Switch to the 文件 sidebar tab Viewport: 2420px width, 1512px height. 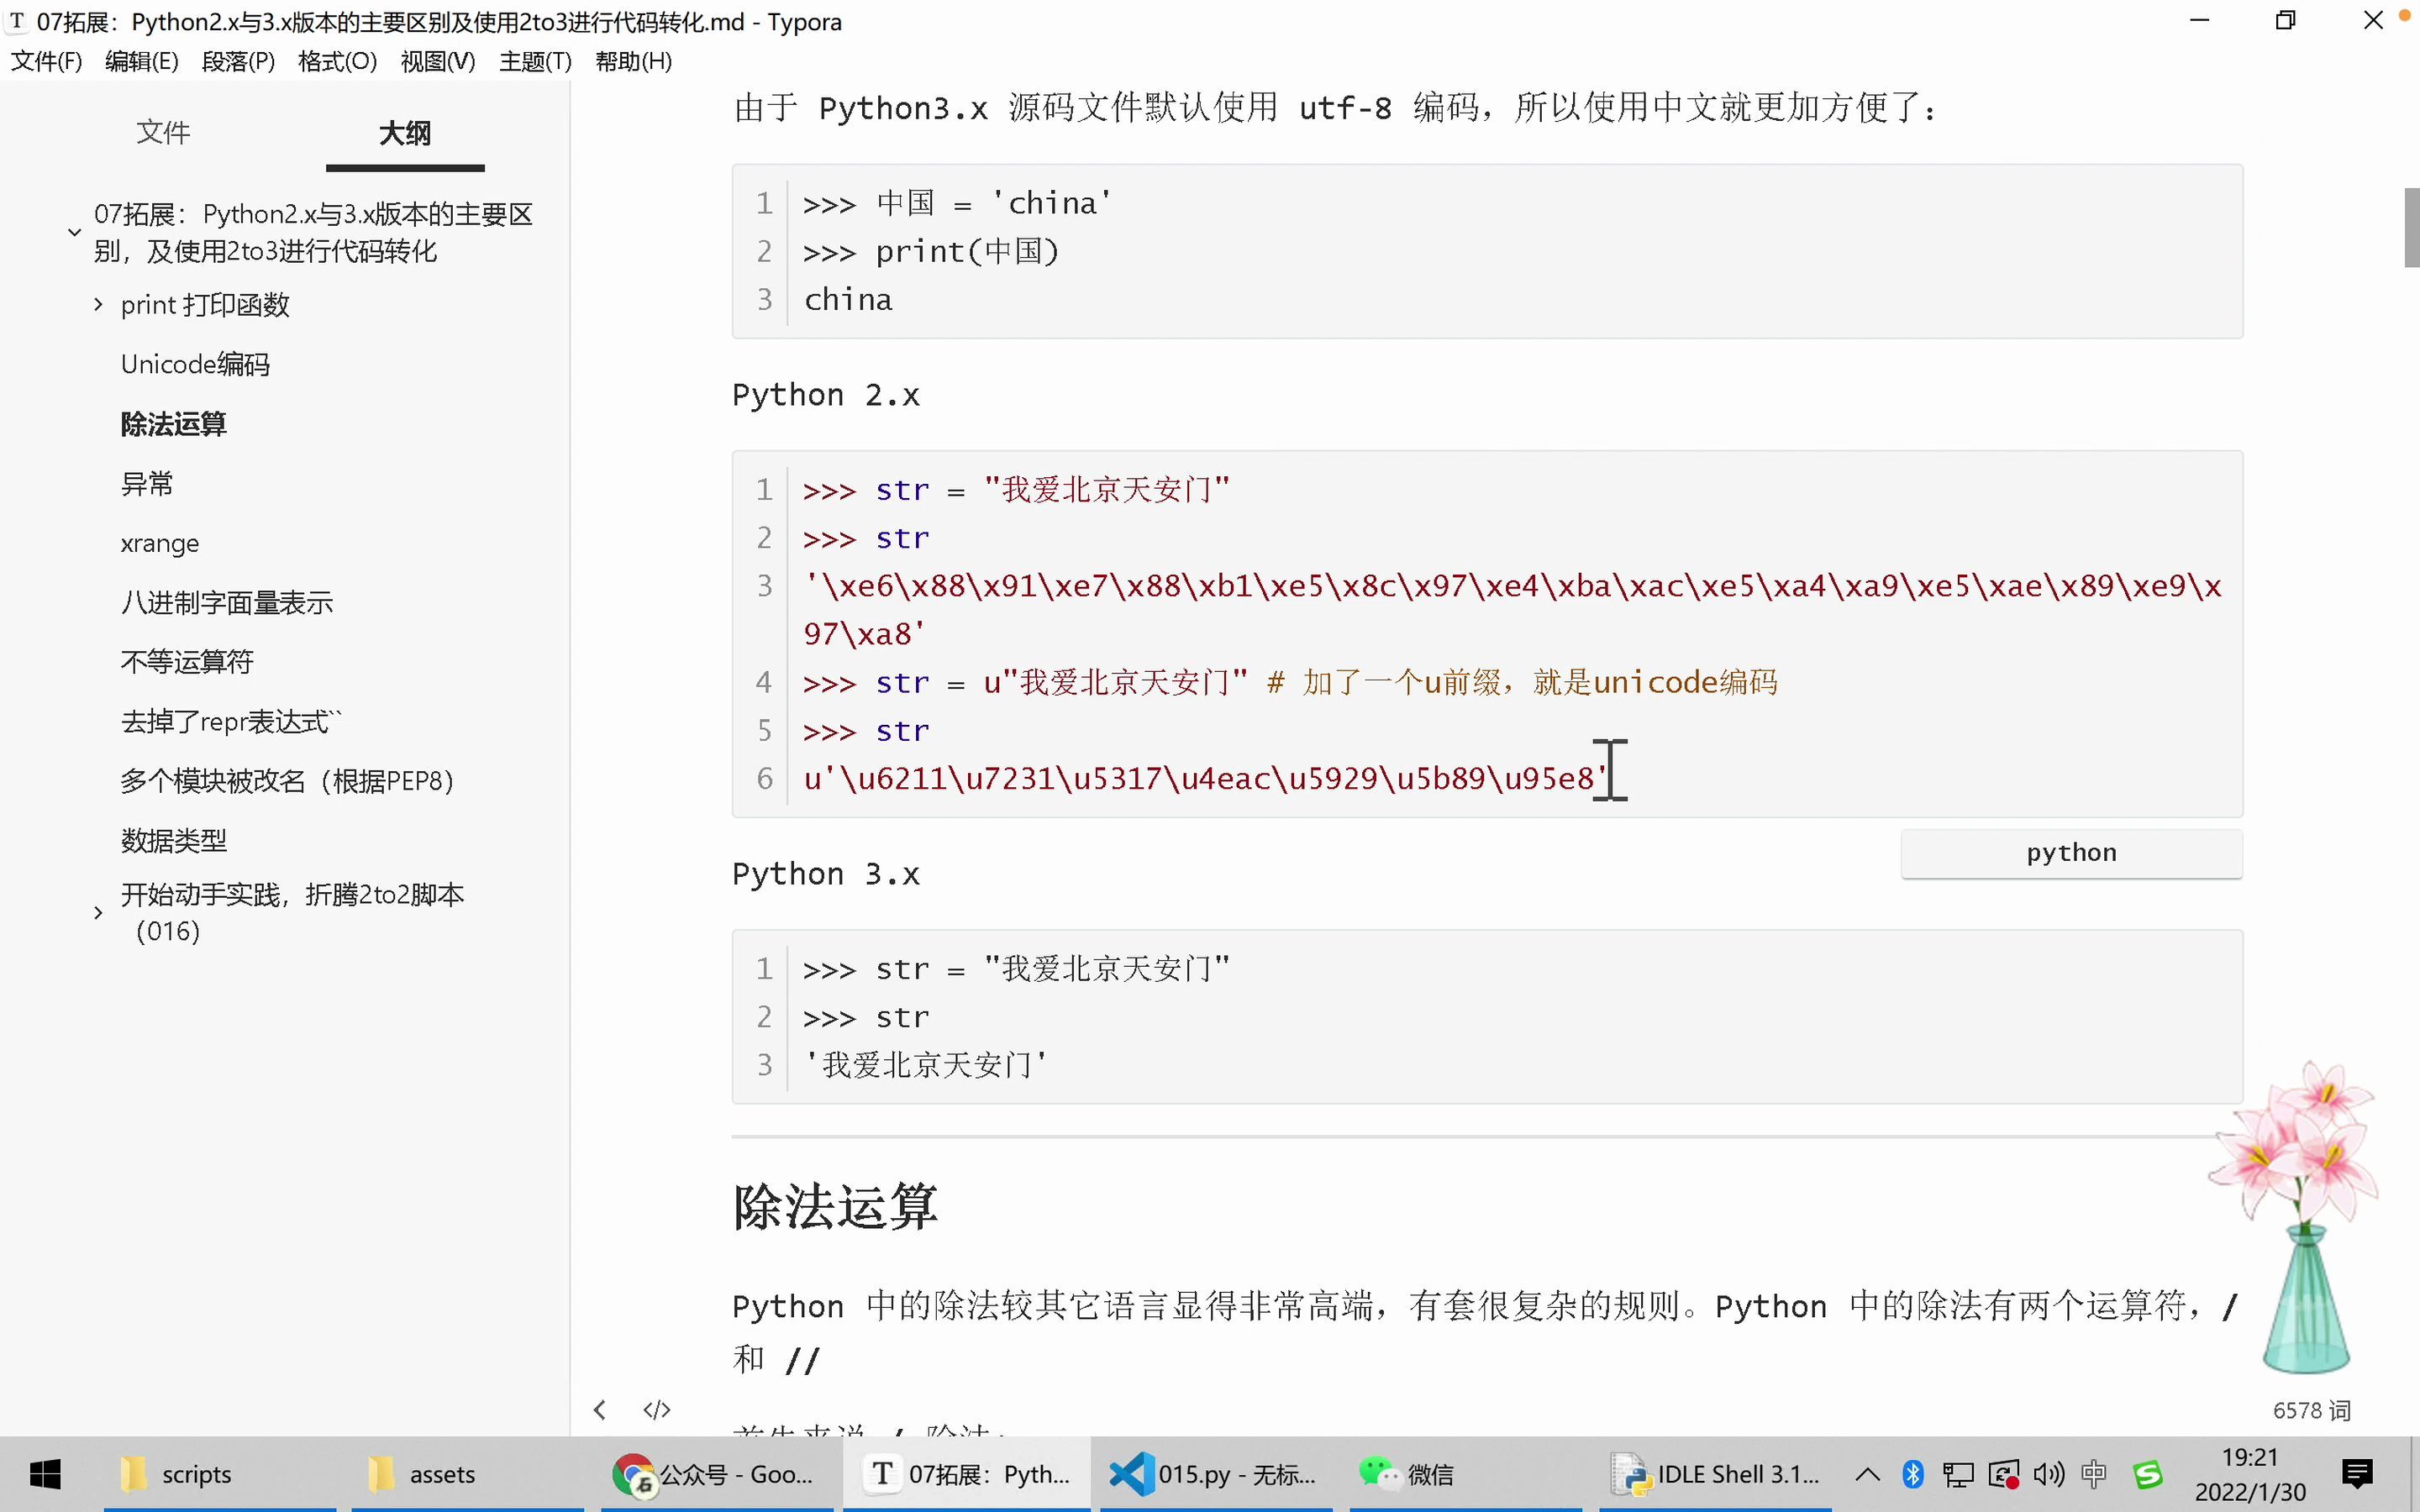tap(163, 132)
